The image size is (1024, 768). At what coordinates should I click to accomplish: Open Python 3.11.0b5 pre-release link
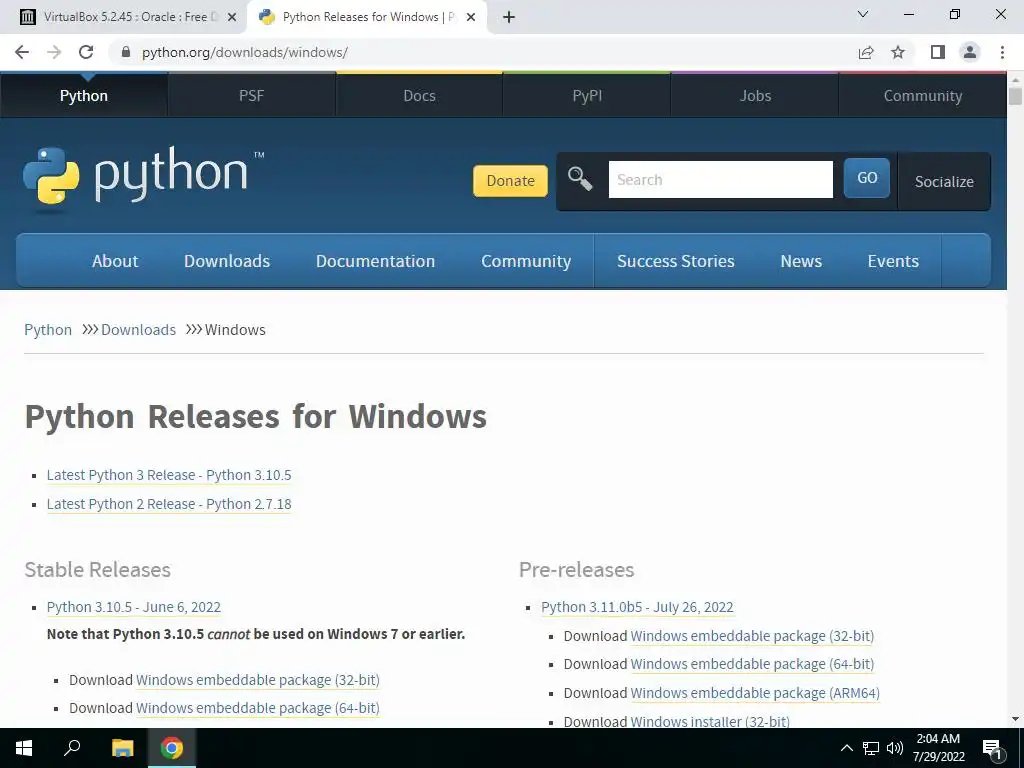pos(637,607)
